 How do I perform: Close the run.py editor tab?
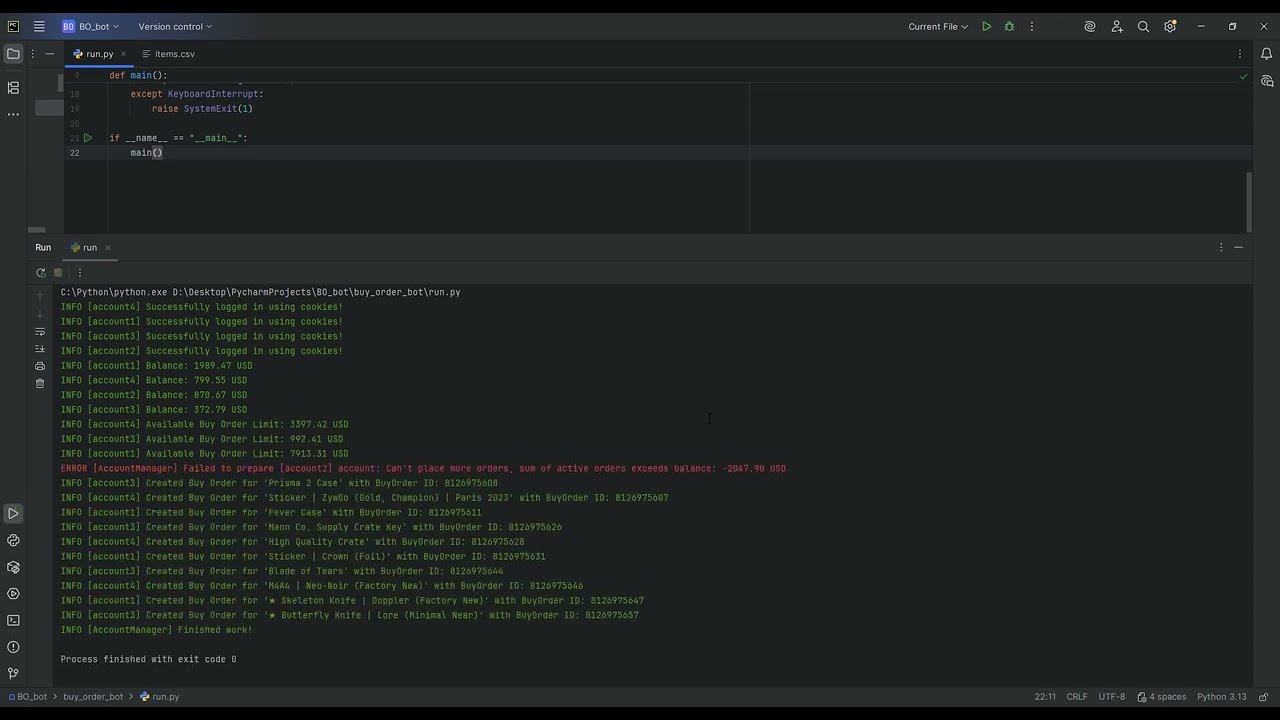click(124, 54)
